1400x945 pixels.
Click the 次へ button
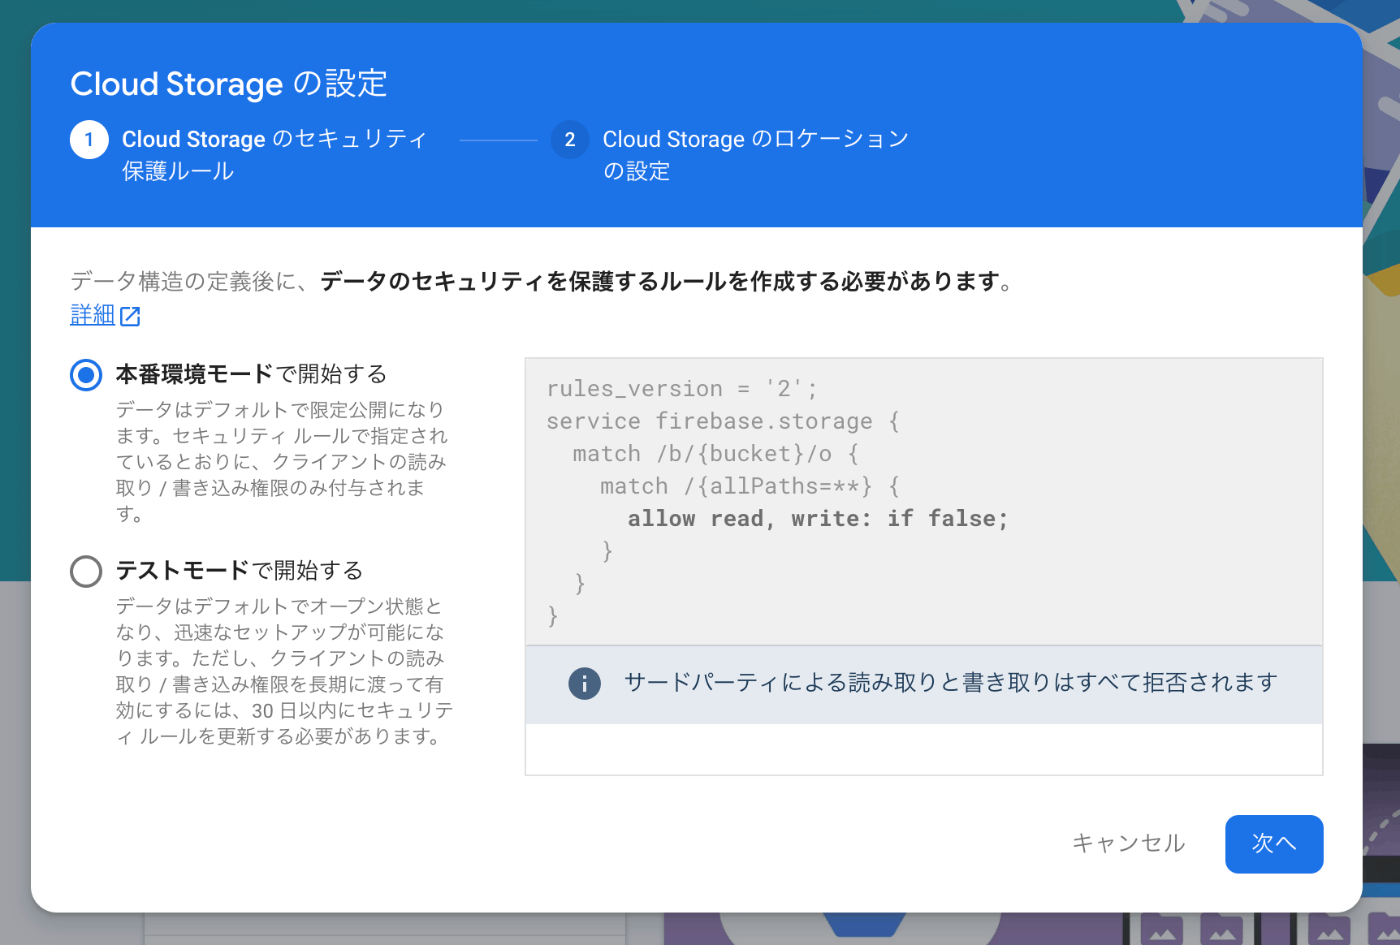point(1274,844)
